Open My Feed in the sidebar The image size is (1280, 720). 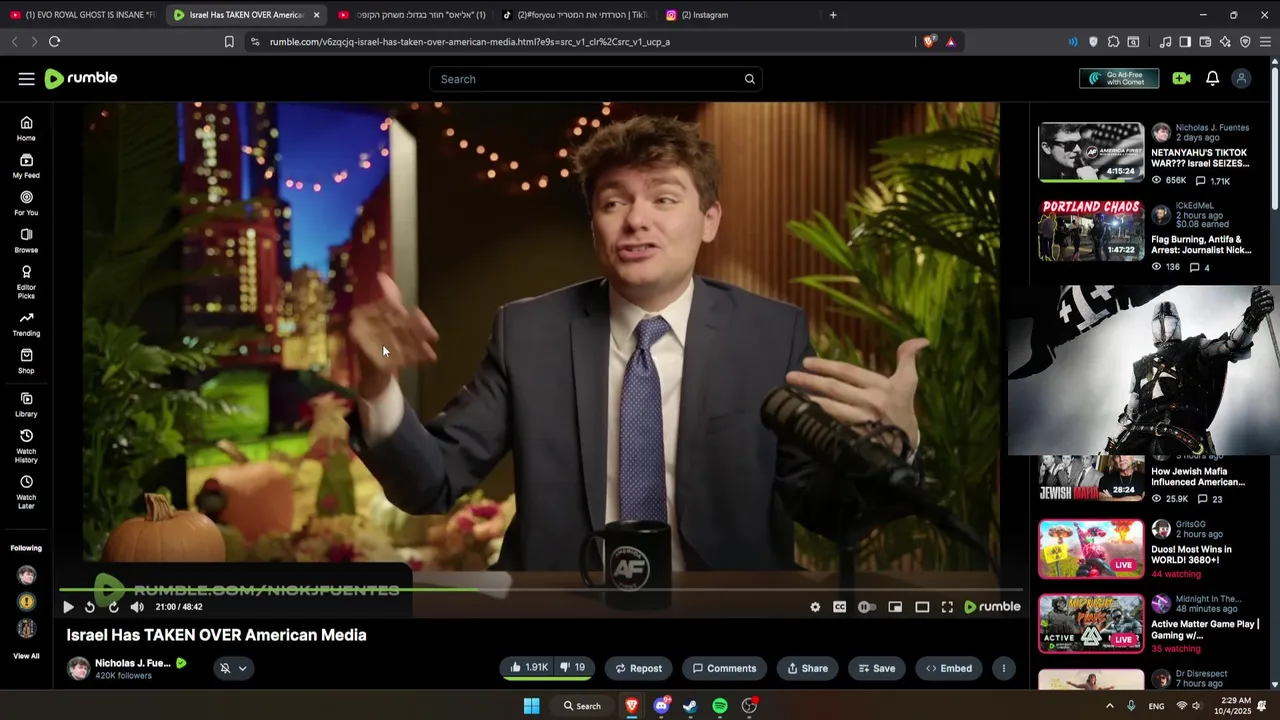click(x=26, y=166)
